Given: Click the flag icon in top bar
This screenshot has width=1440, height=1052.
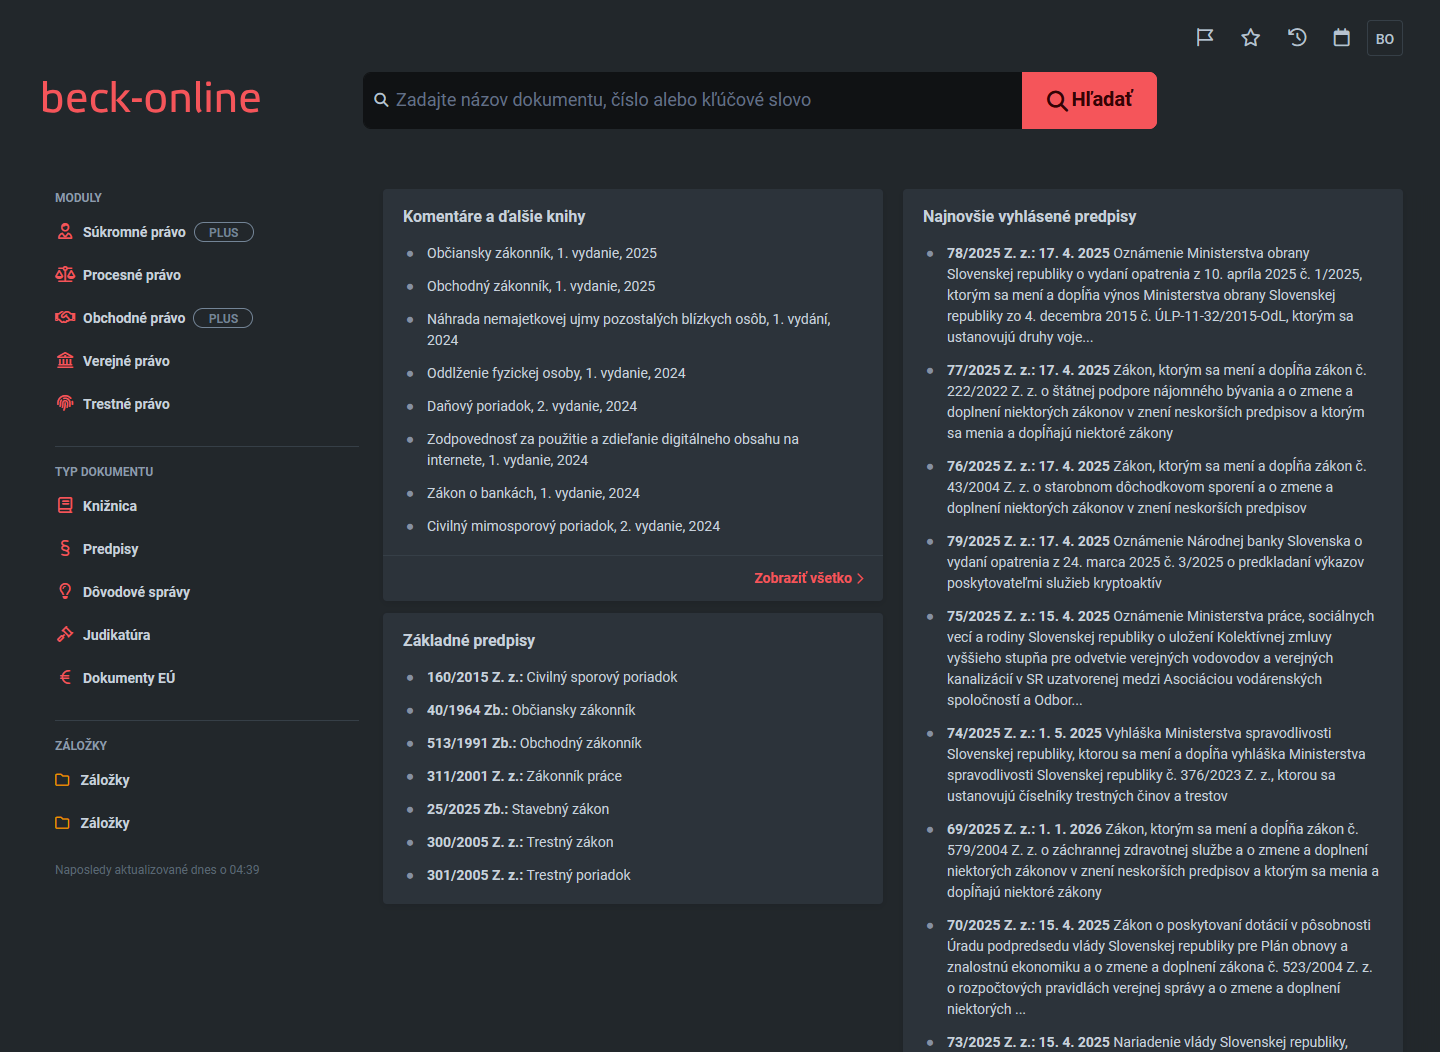Looking at the screenshot, I should [1205, 38].
